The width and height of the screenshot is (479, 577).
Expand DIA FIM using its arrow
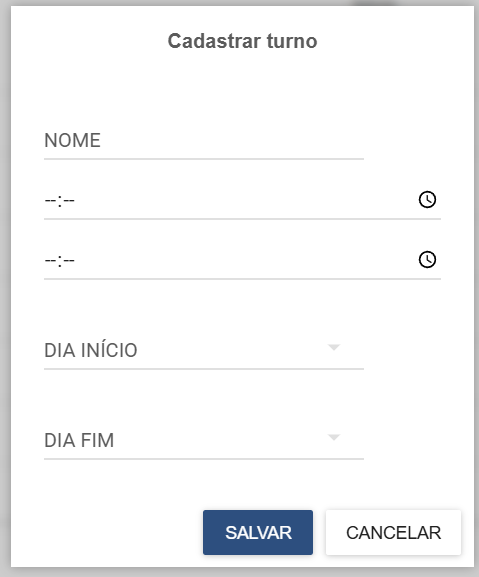pos(334,437)
